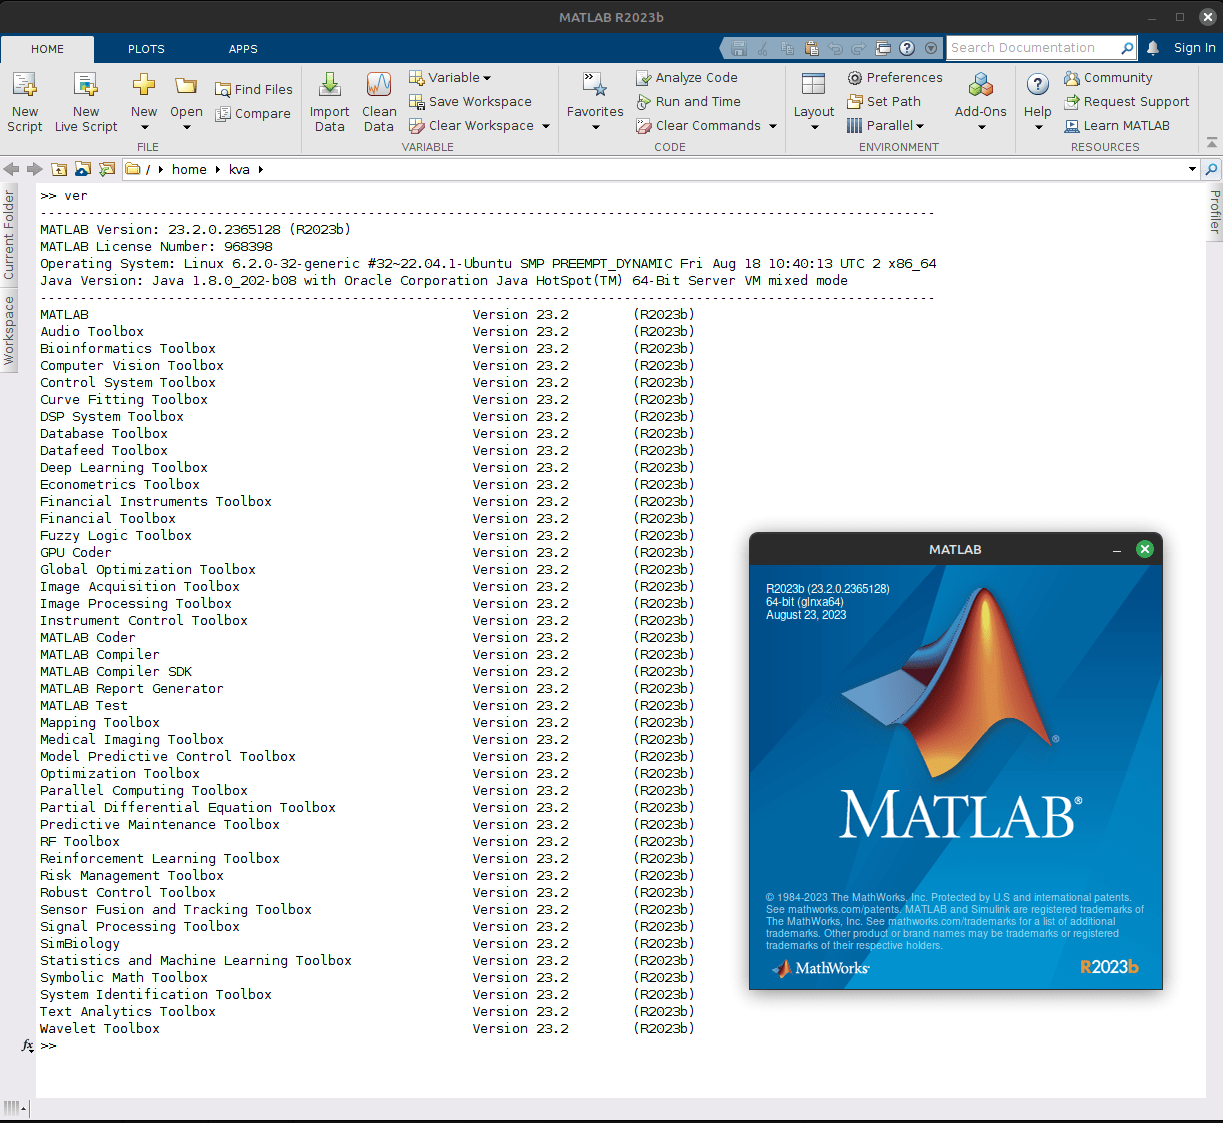
Task: Click the home segment in folder path
Action: pyautogui.click(x=189, y=169)
